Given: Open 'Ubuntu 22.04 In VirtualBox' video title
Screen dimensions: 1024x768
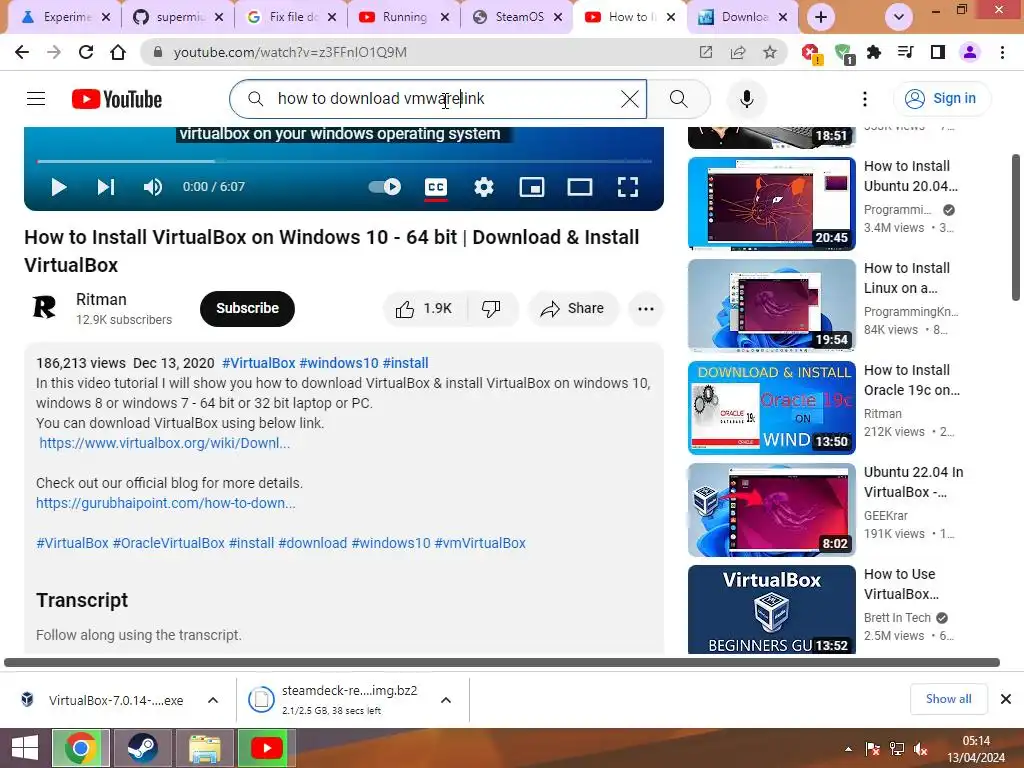Looking at the screenshot, I should (913, 482).
